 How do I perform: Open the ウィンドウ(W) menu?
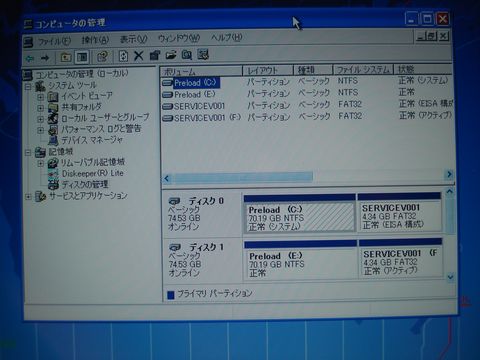tap(179, 38)
